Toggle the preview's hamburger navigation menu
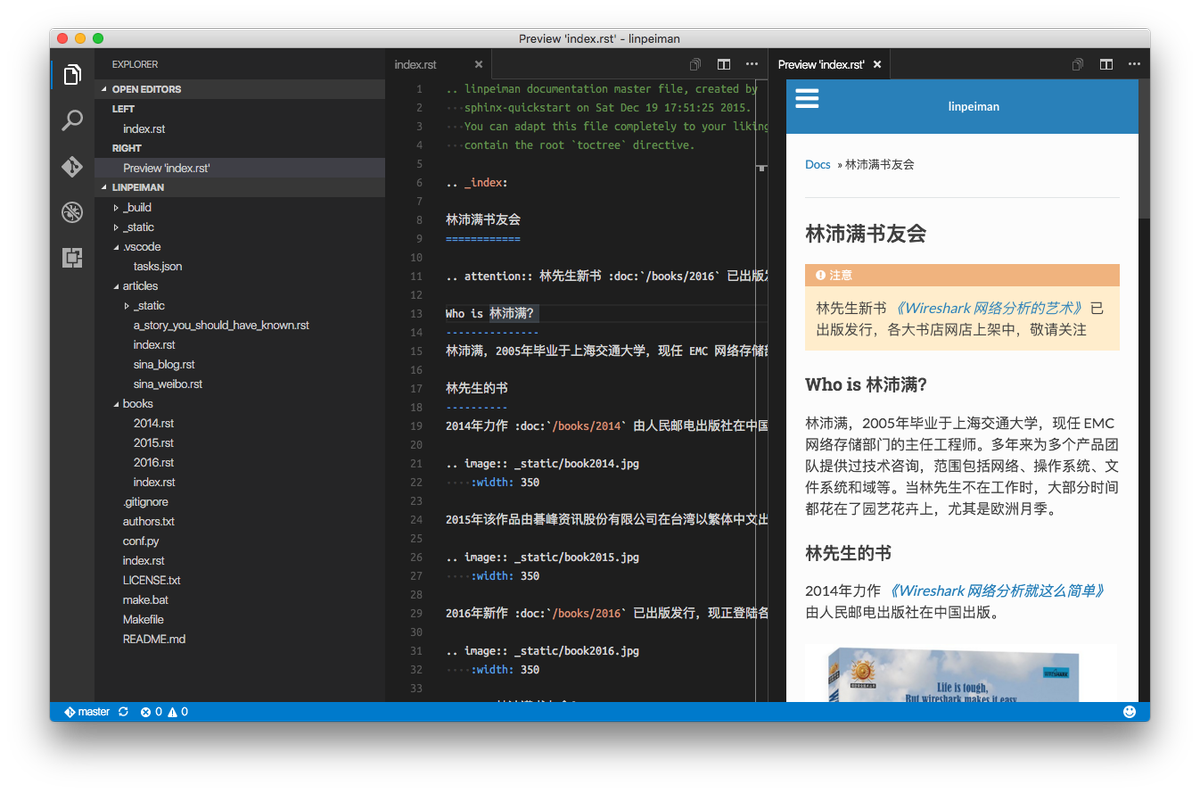 click(x=807, y=99)
